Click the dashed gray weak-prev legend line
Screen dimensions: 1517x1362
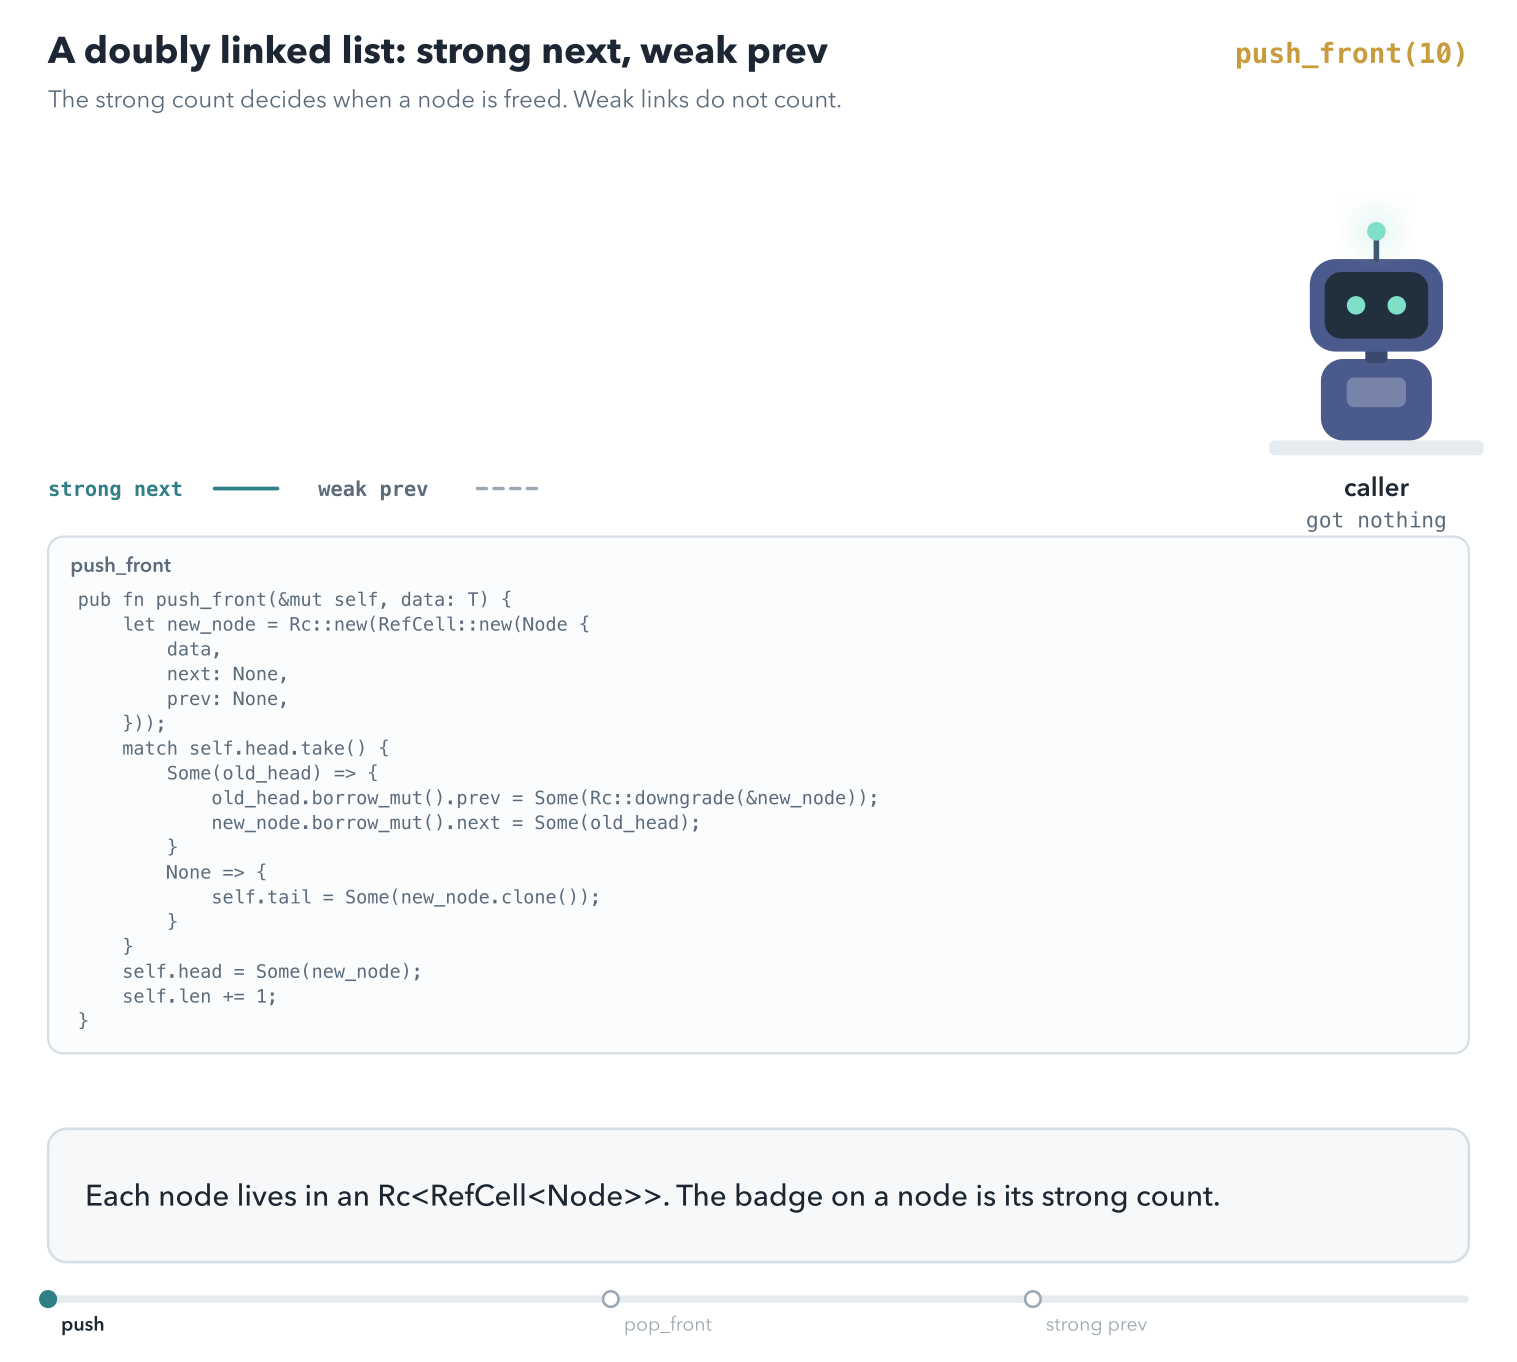pos(507,489)
